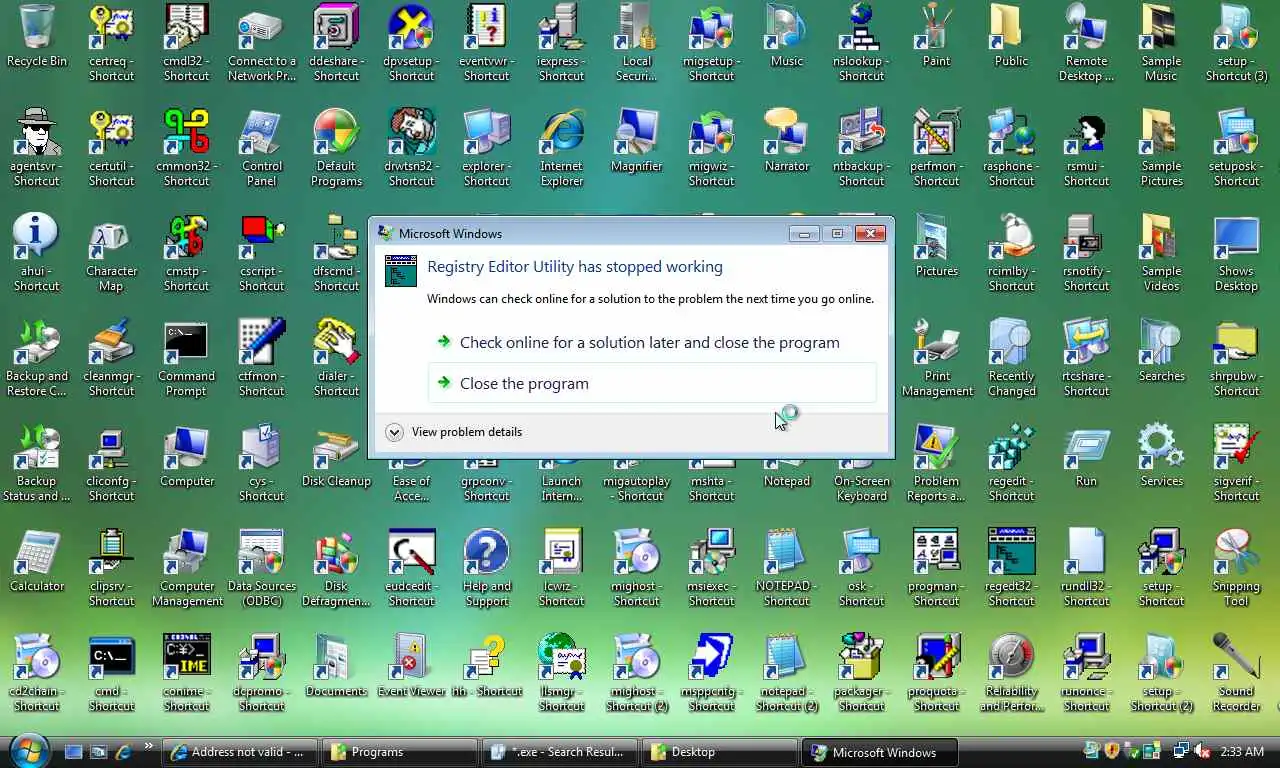Open the Run desktop icon
Viewport: 1280px width, 768px height.
pos(1086,456)
